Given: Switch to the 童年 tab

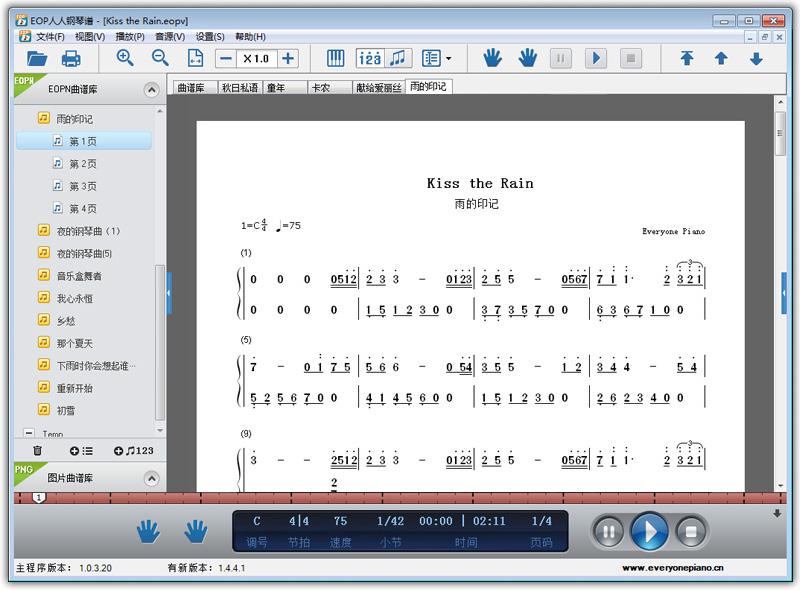Looking at the screenshot, I should [x=285, y=88].
